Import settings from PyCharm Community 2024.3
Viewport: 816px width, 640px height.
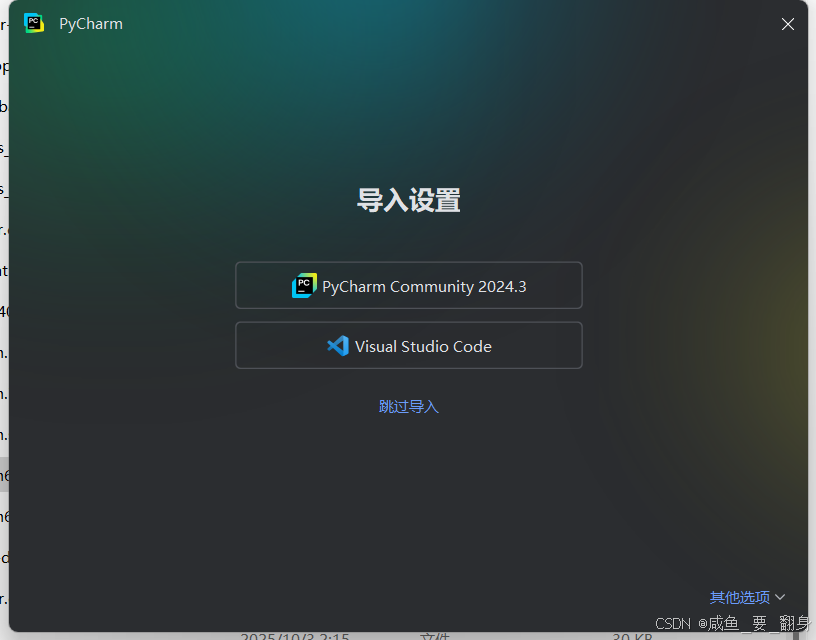pos(409,286)
